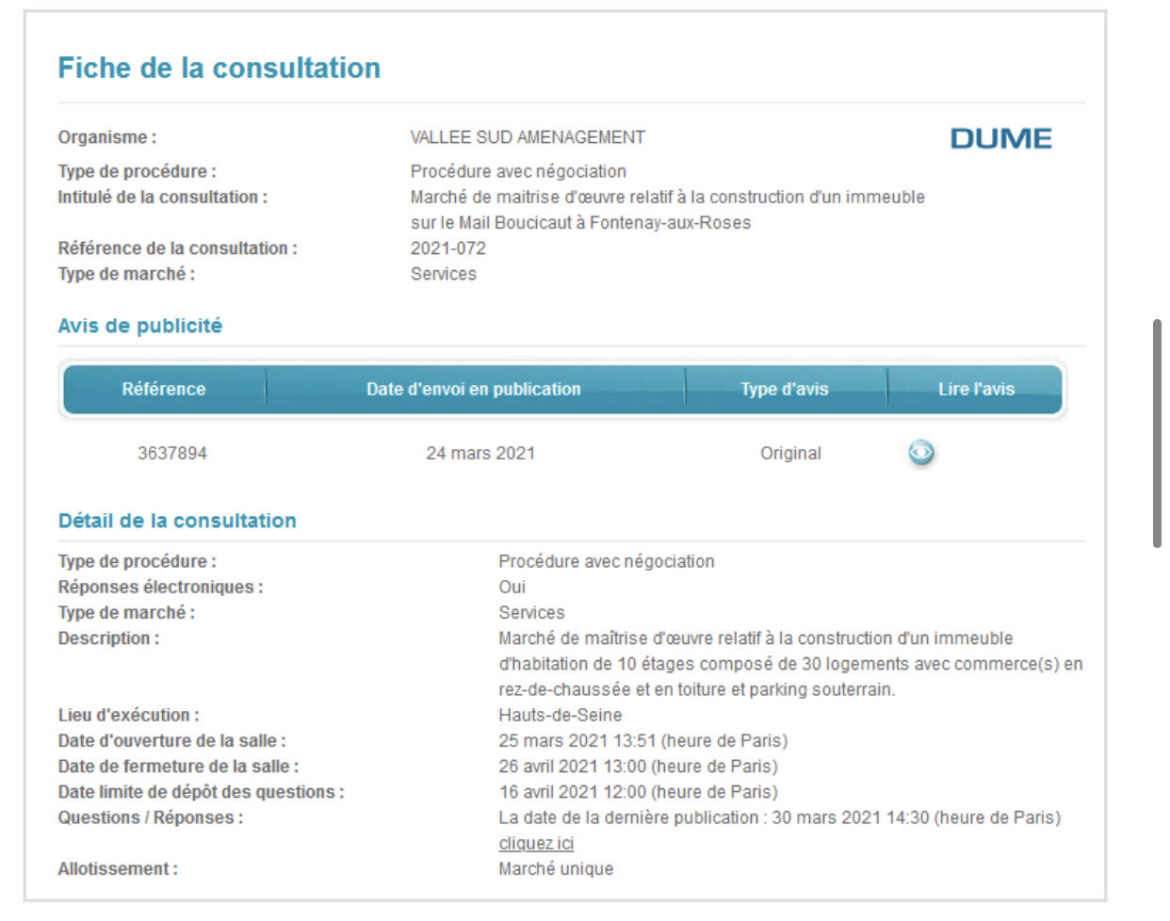Open the notice via the eye icon
Screen dimensions: 1170x921
[921, 452]
